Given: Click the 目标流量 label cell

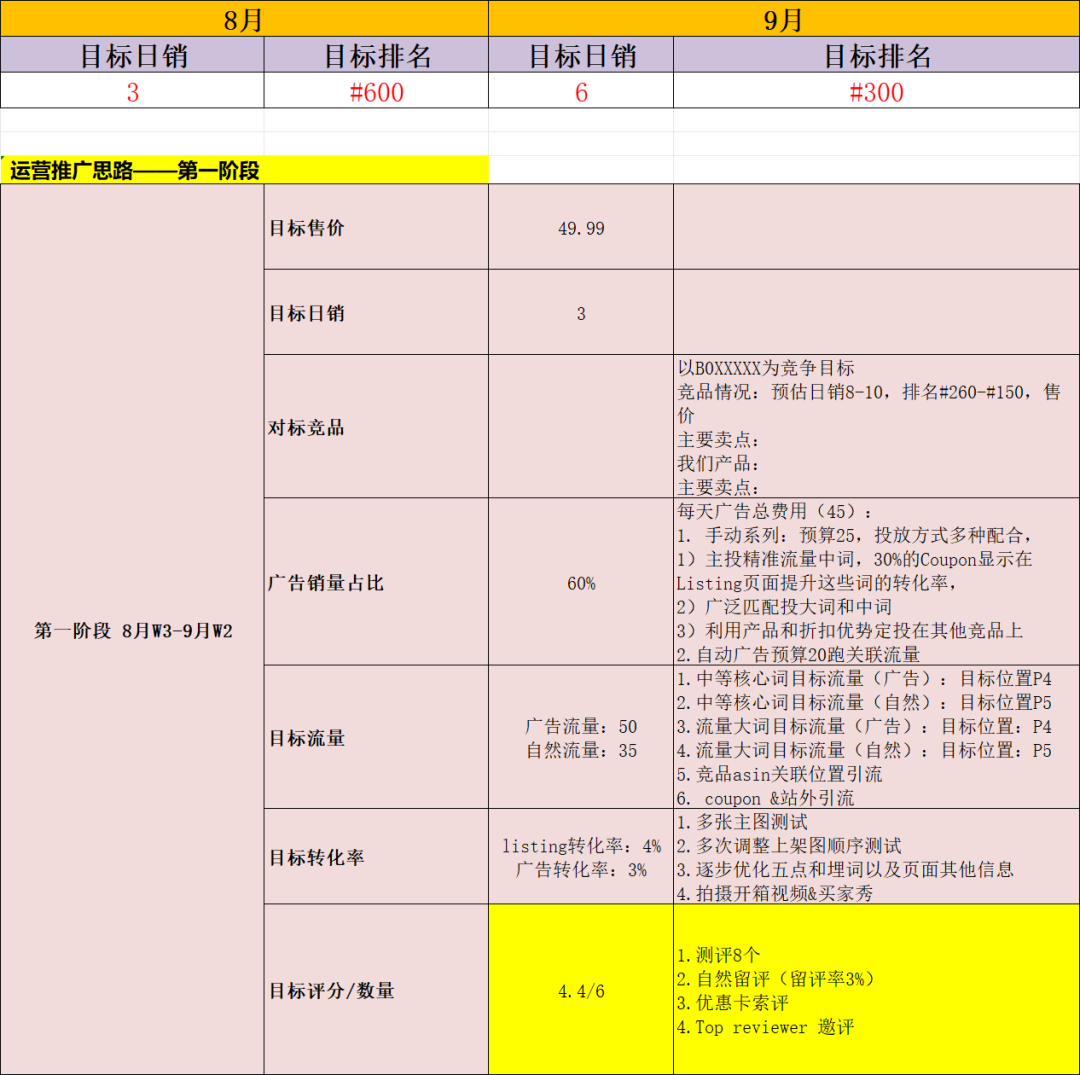Looking at the screenshot, I should (x=376, y=737).
